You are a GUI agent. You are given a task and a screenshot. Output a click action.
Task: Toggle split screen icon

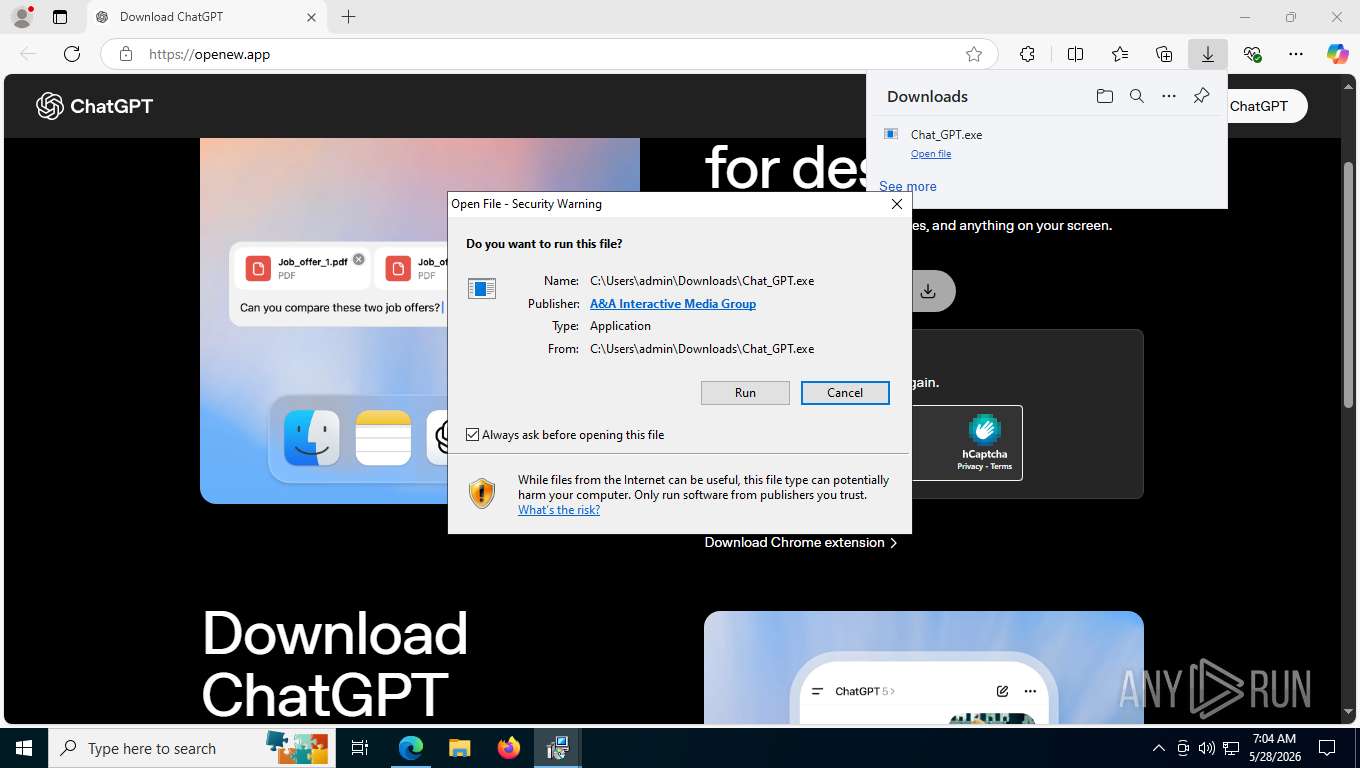coord(1076,54)
